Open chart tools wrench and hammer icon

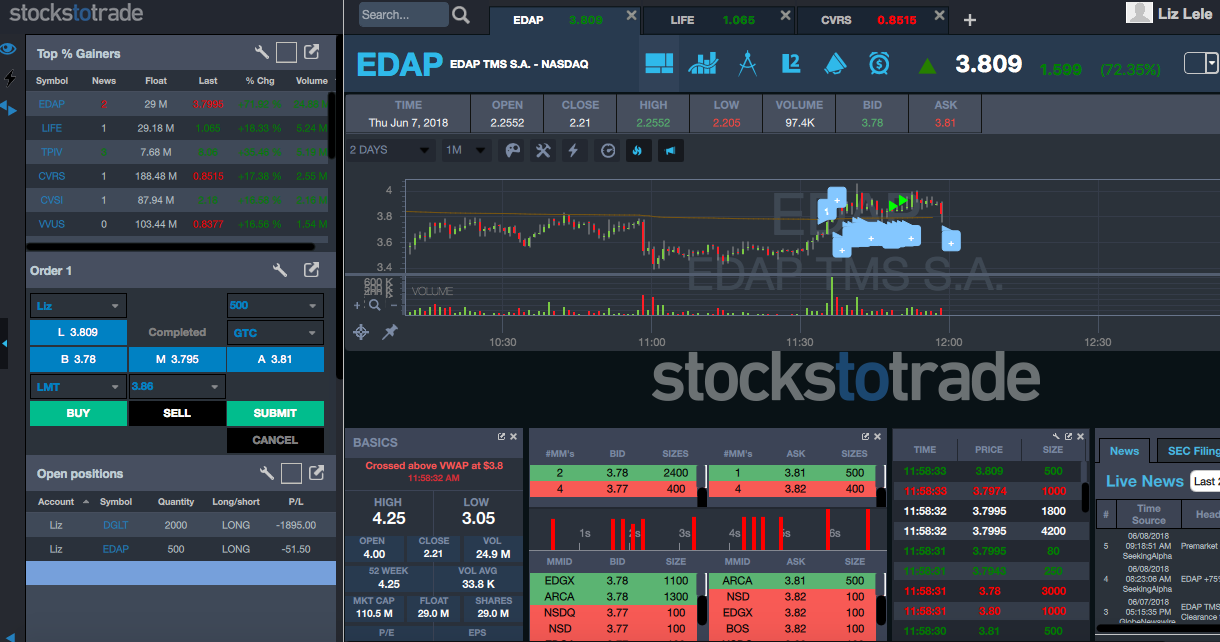coord(543,150)
